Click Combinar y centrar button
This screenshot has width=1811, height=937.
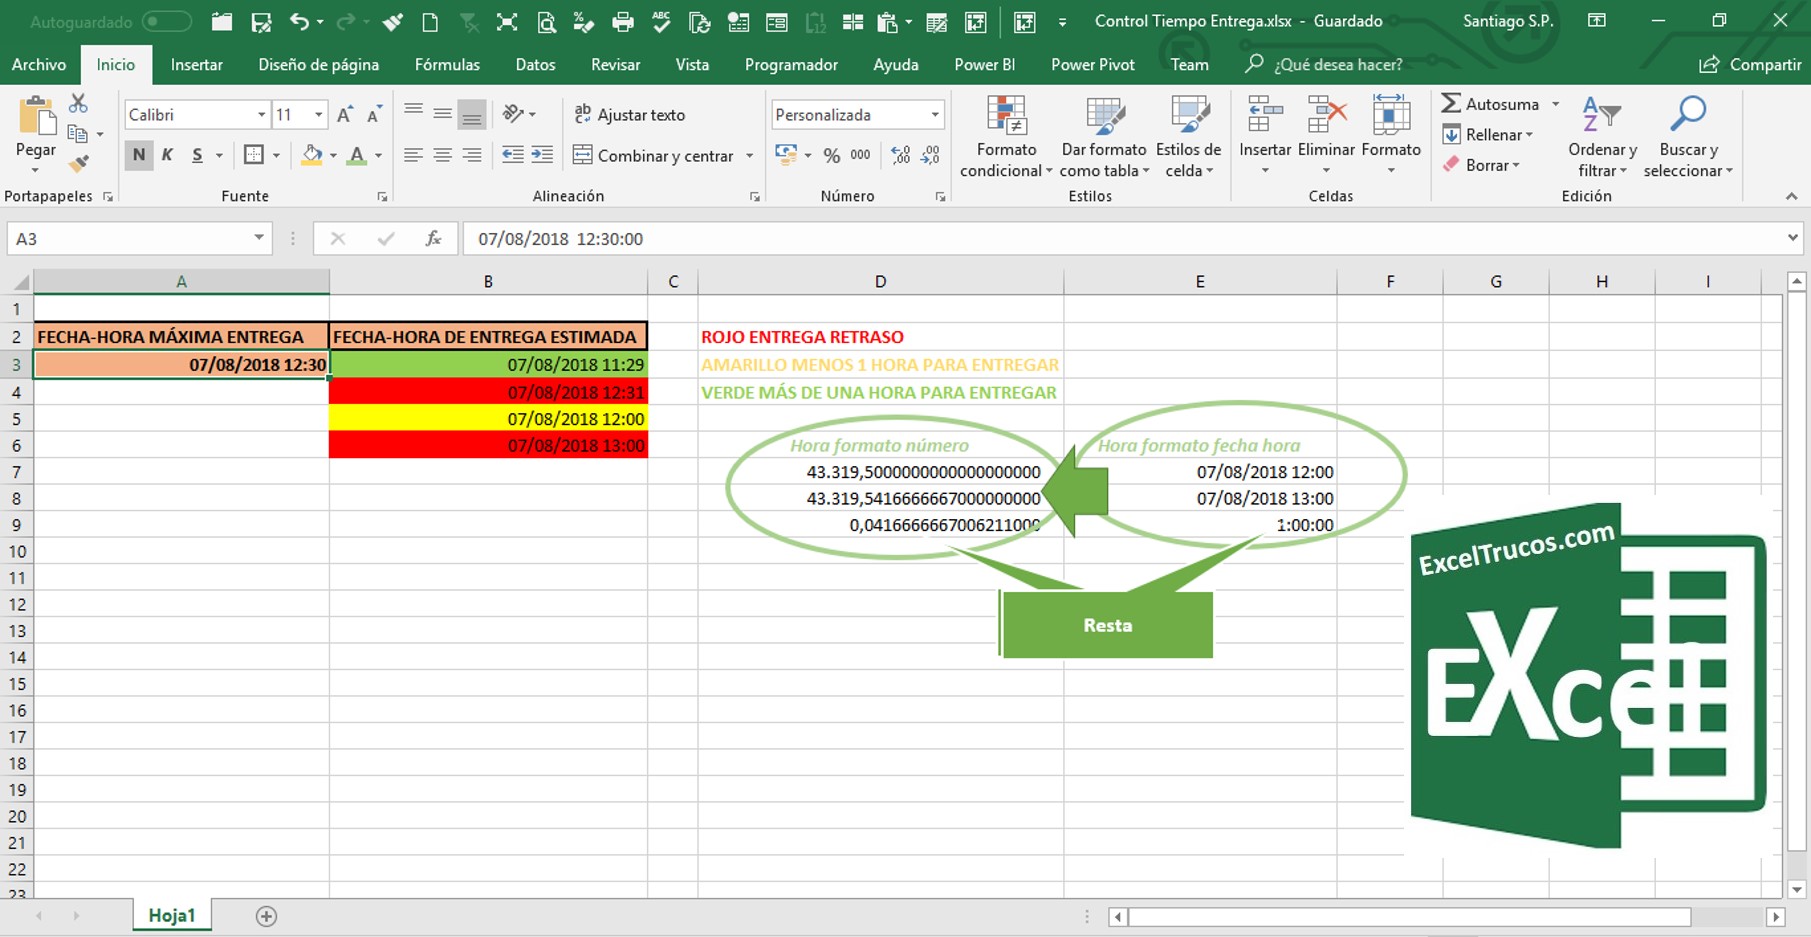click(654, 156)
